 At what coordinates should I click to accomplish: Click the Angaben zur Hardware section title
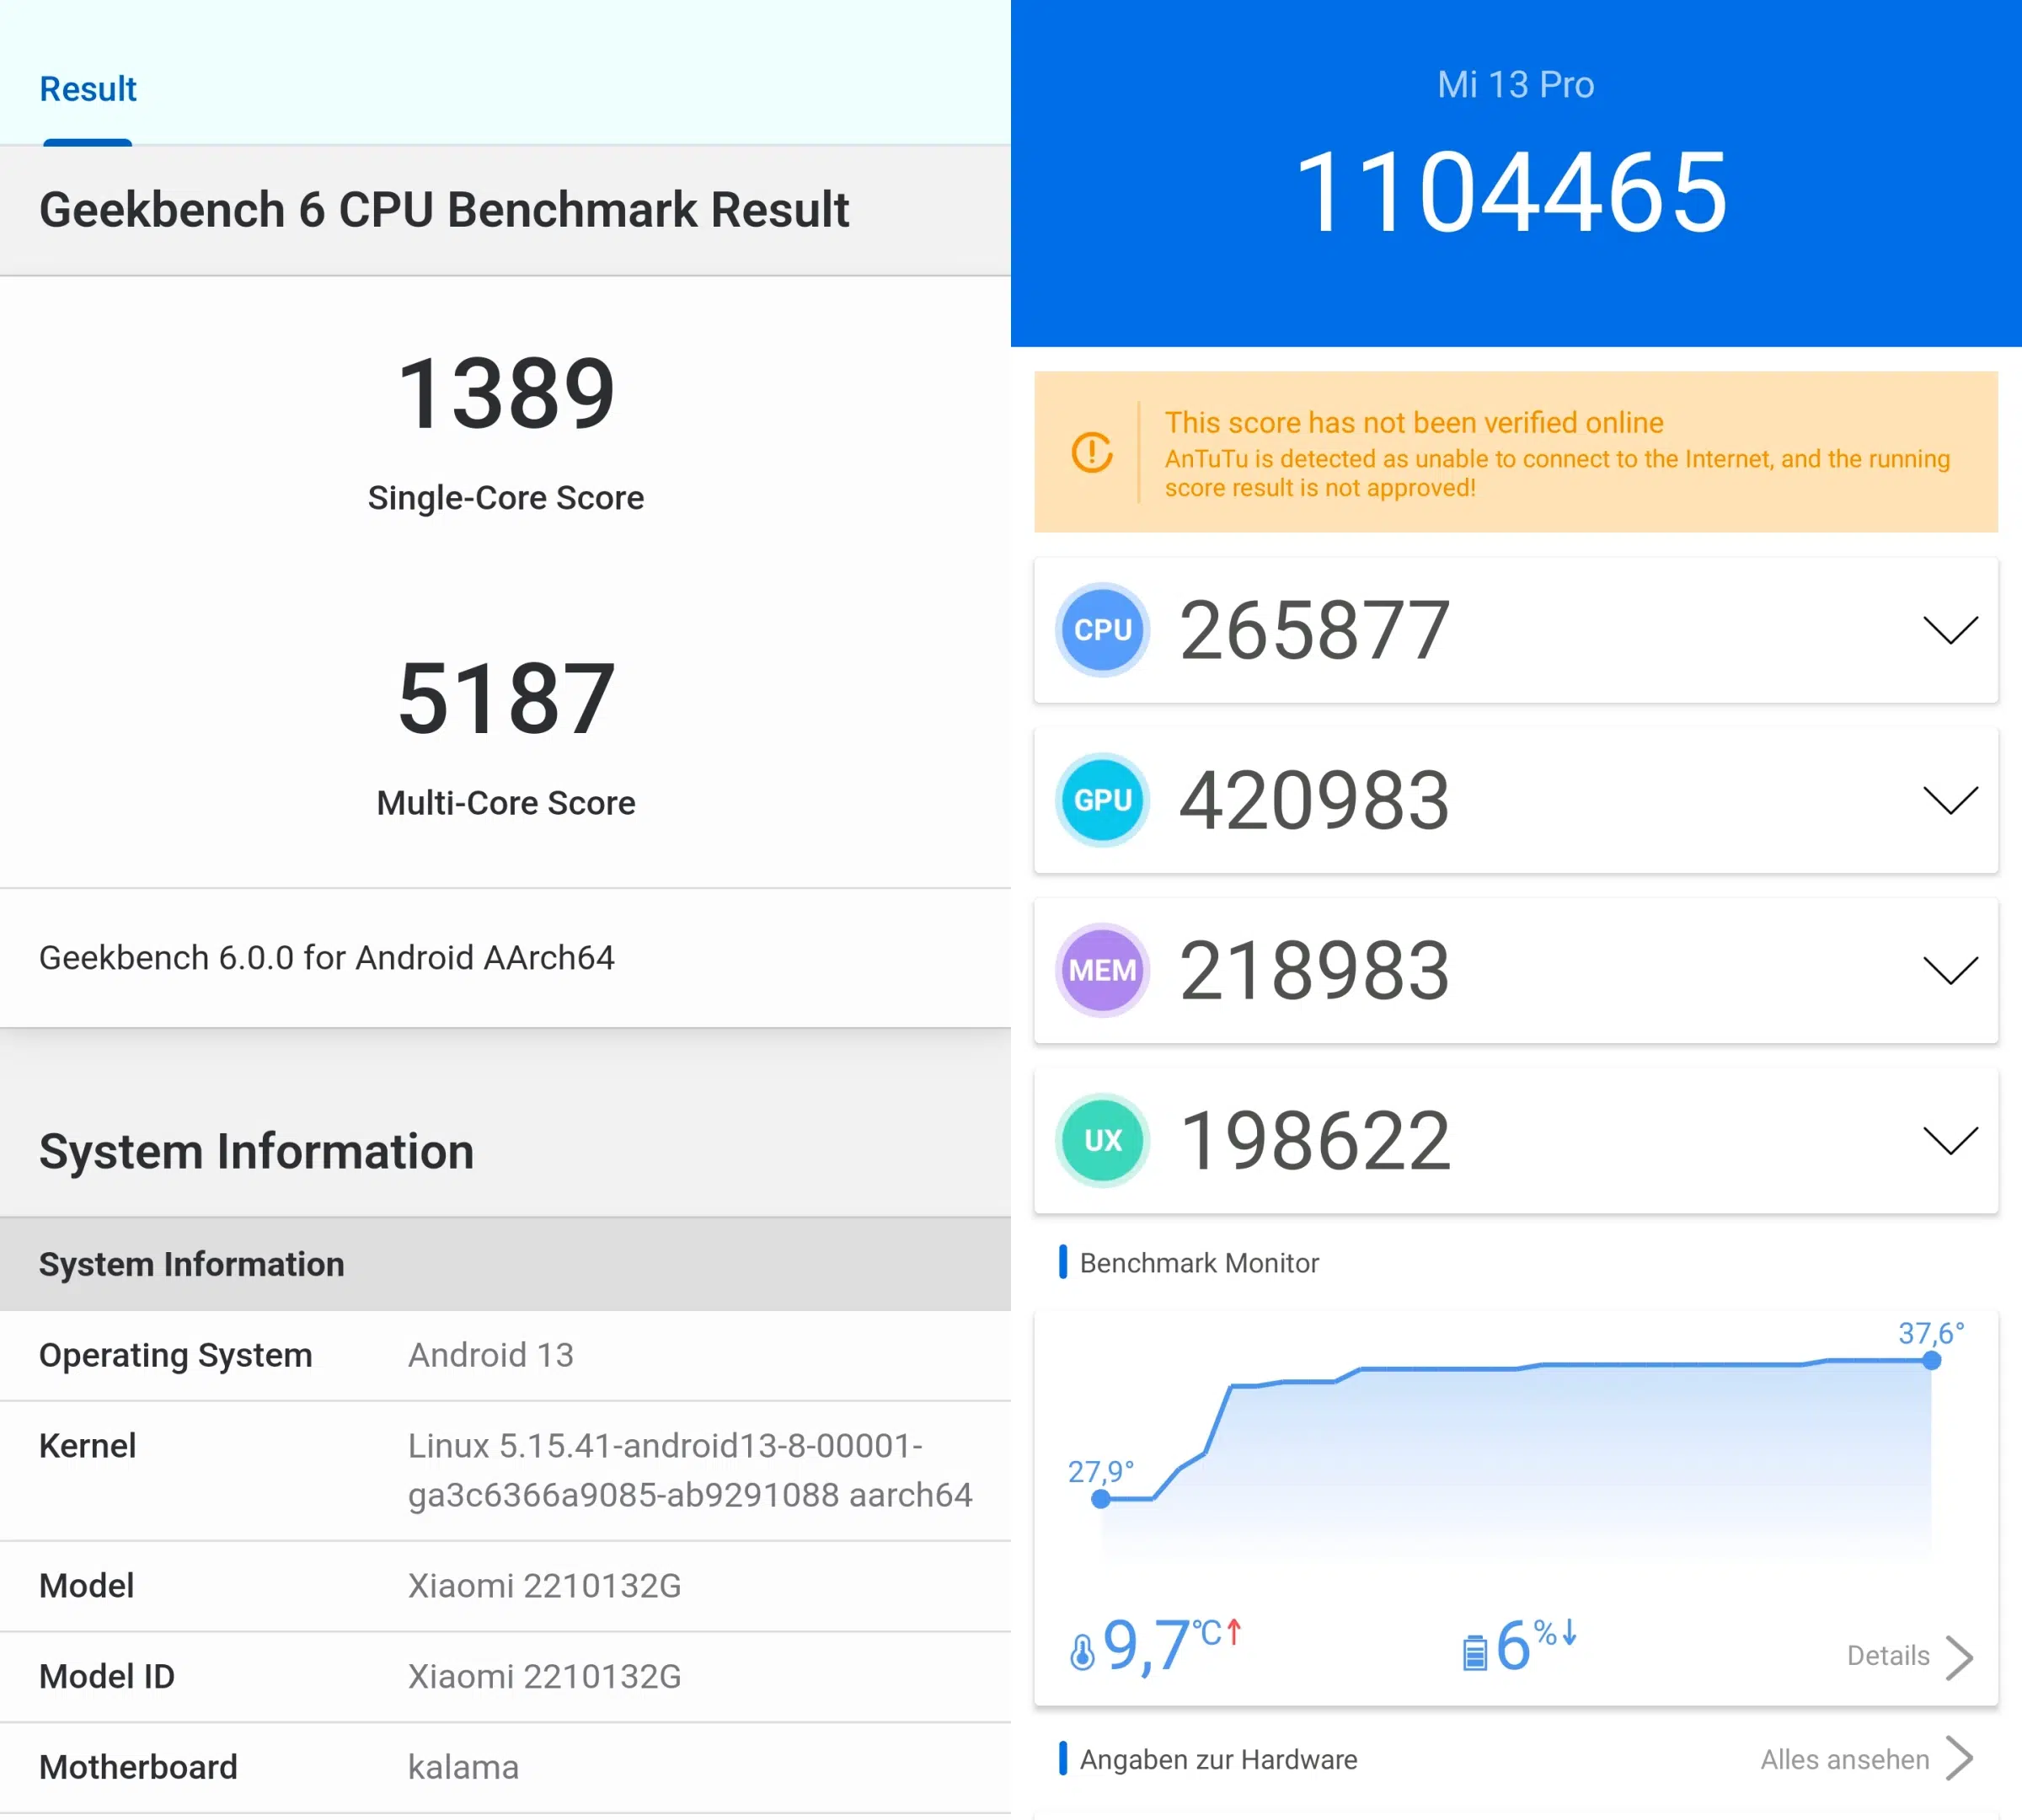1217,1760
